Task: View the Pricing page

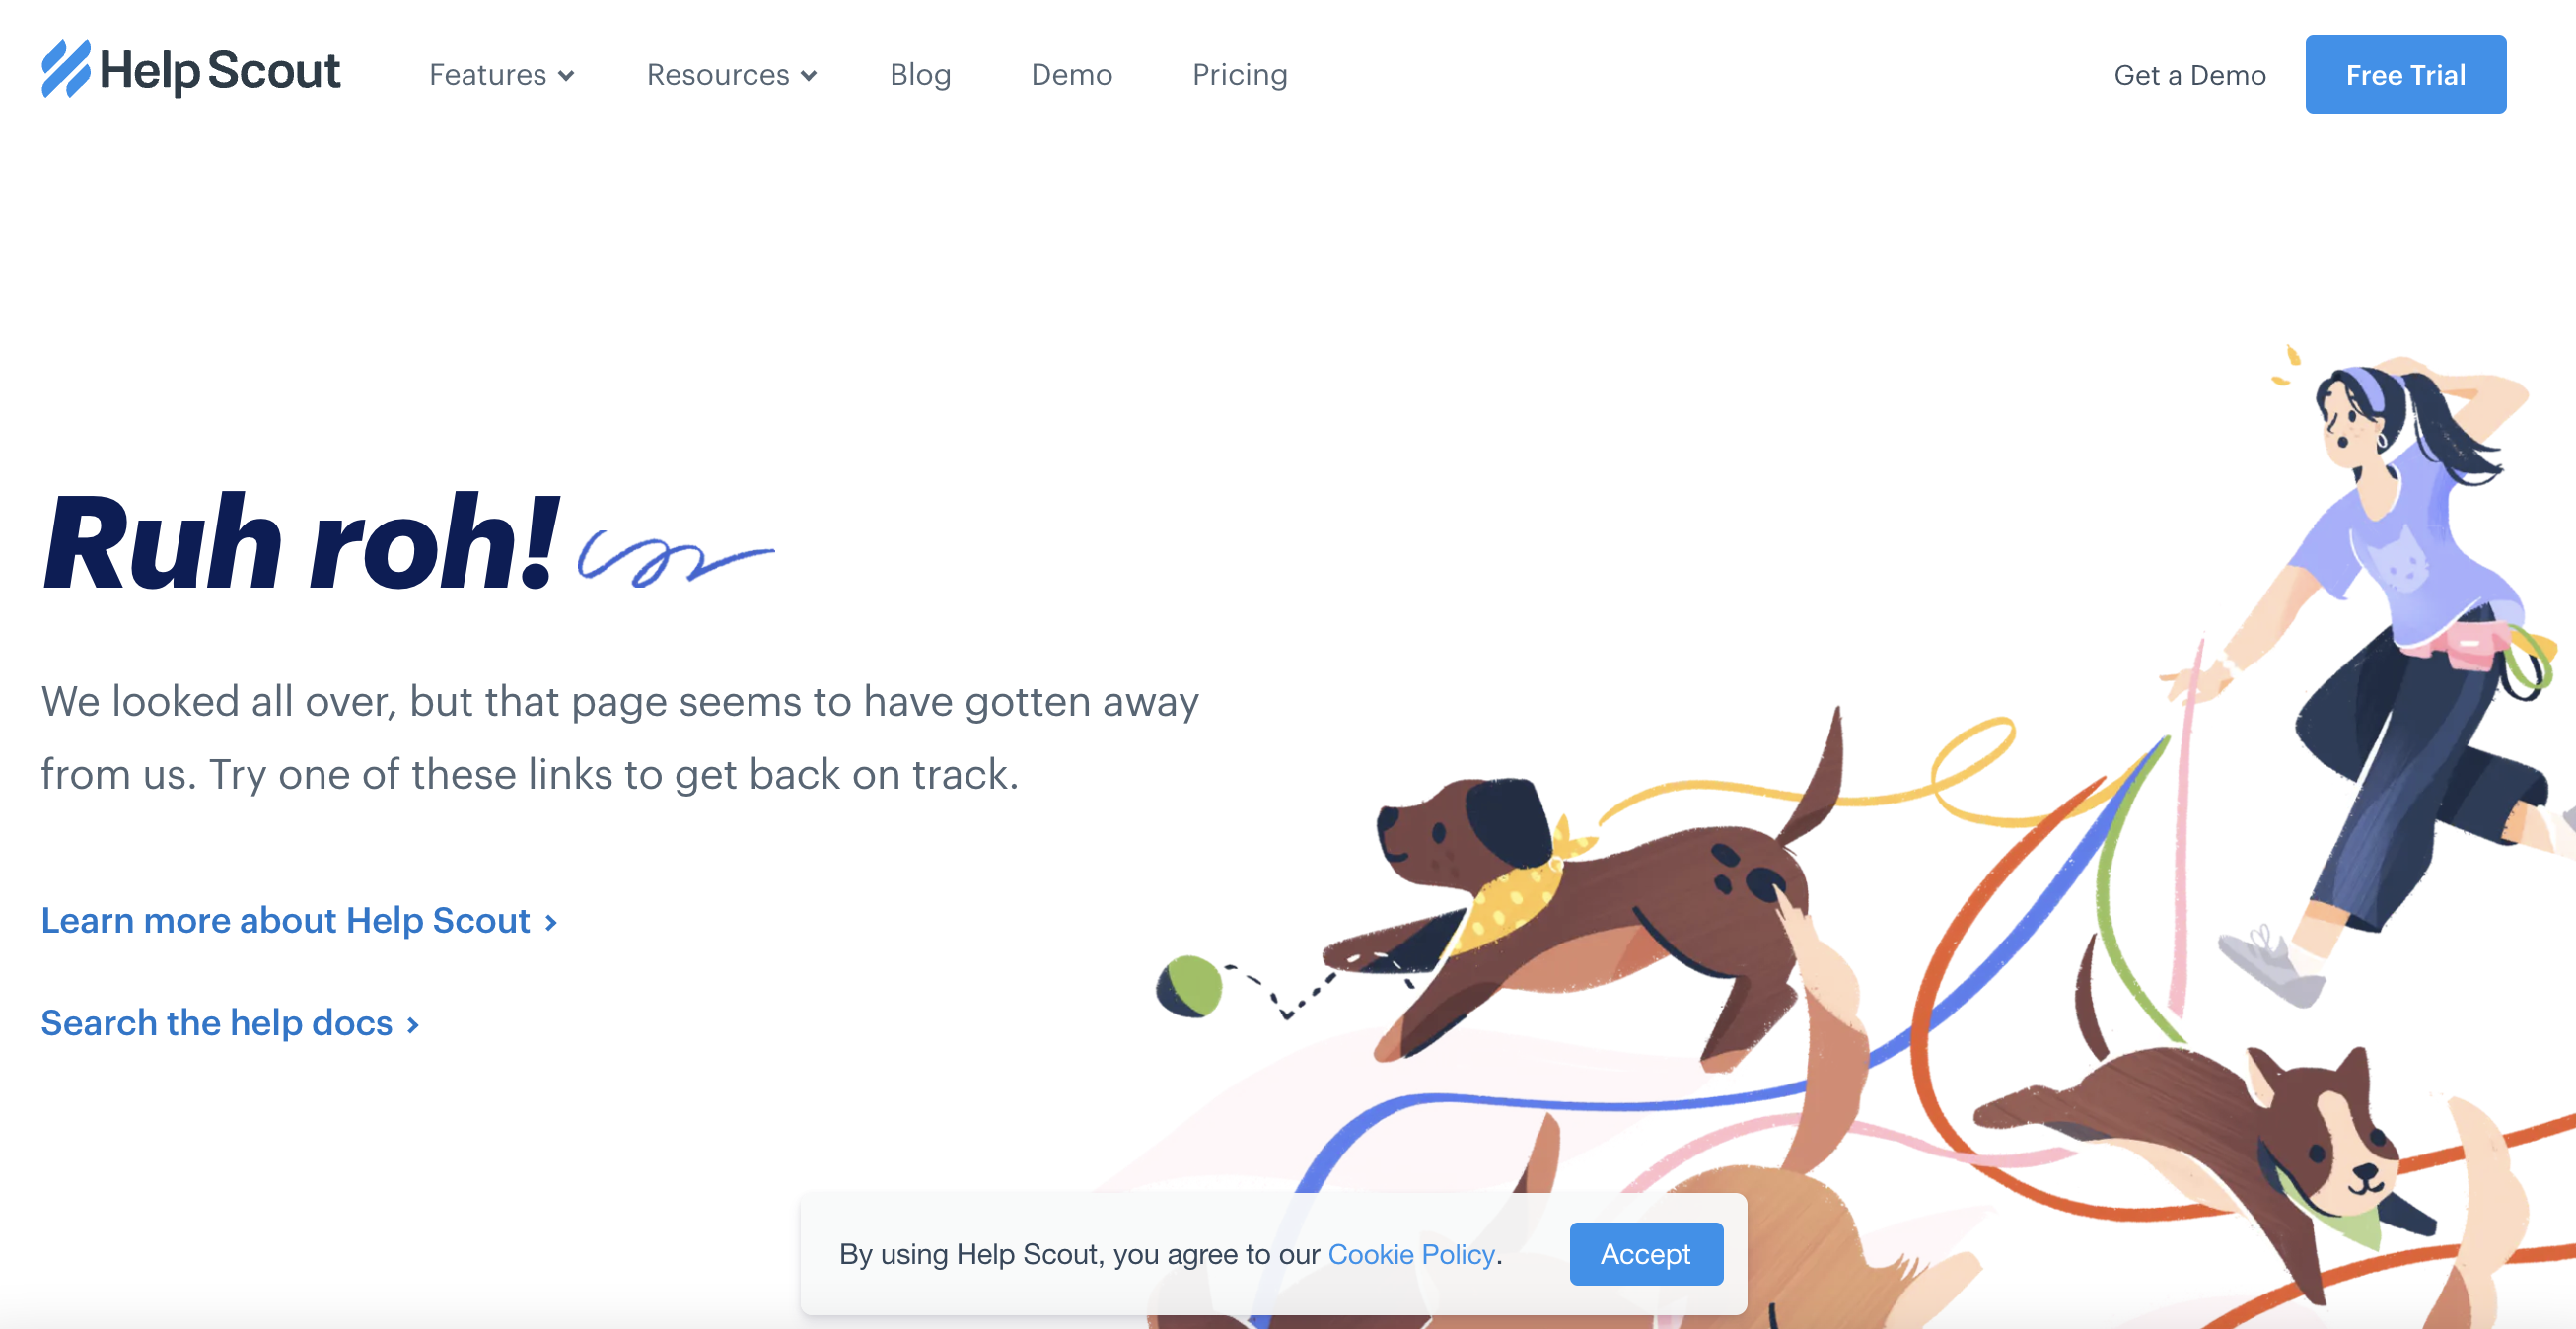Action: (1240, 75)
